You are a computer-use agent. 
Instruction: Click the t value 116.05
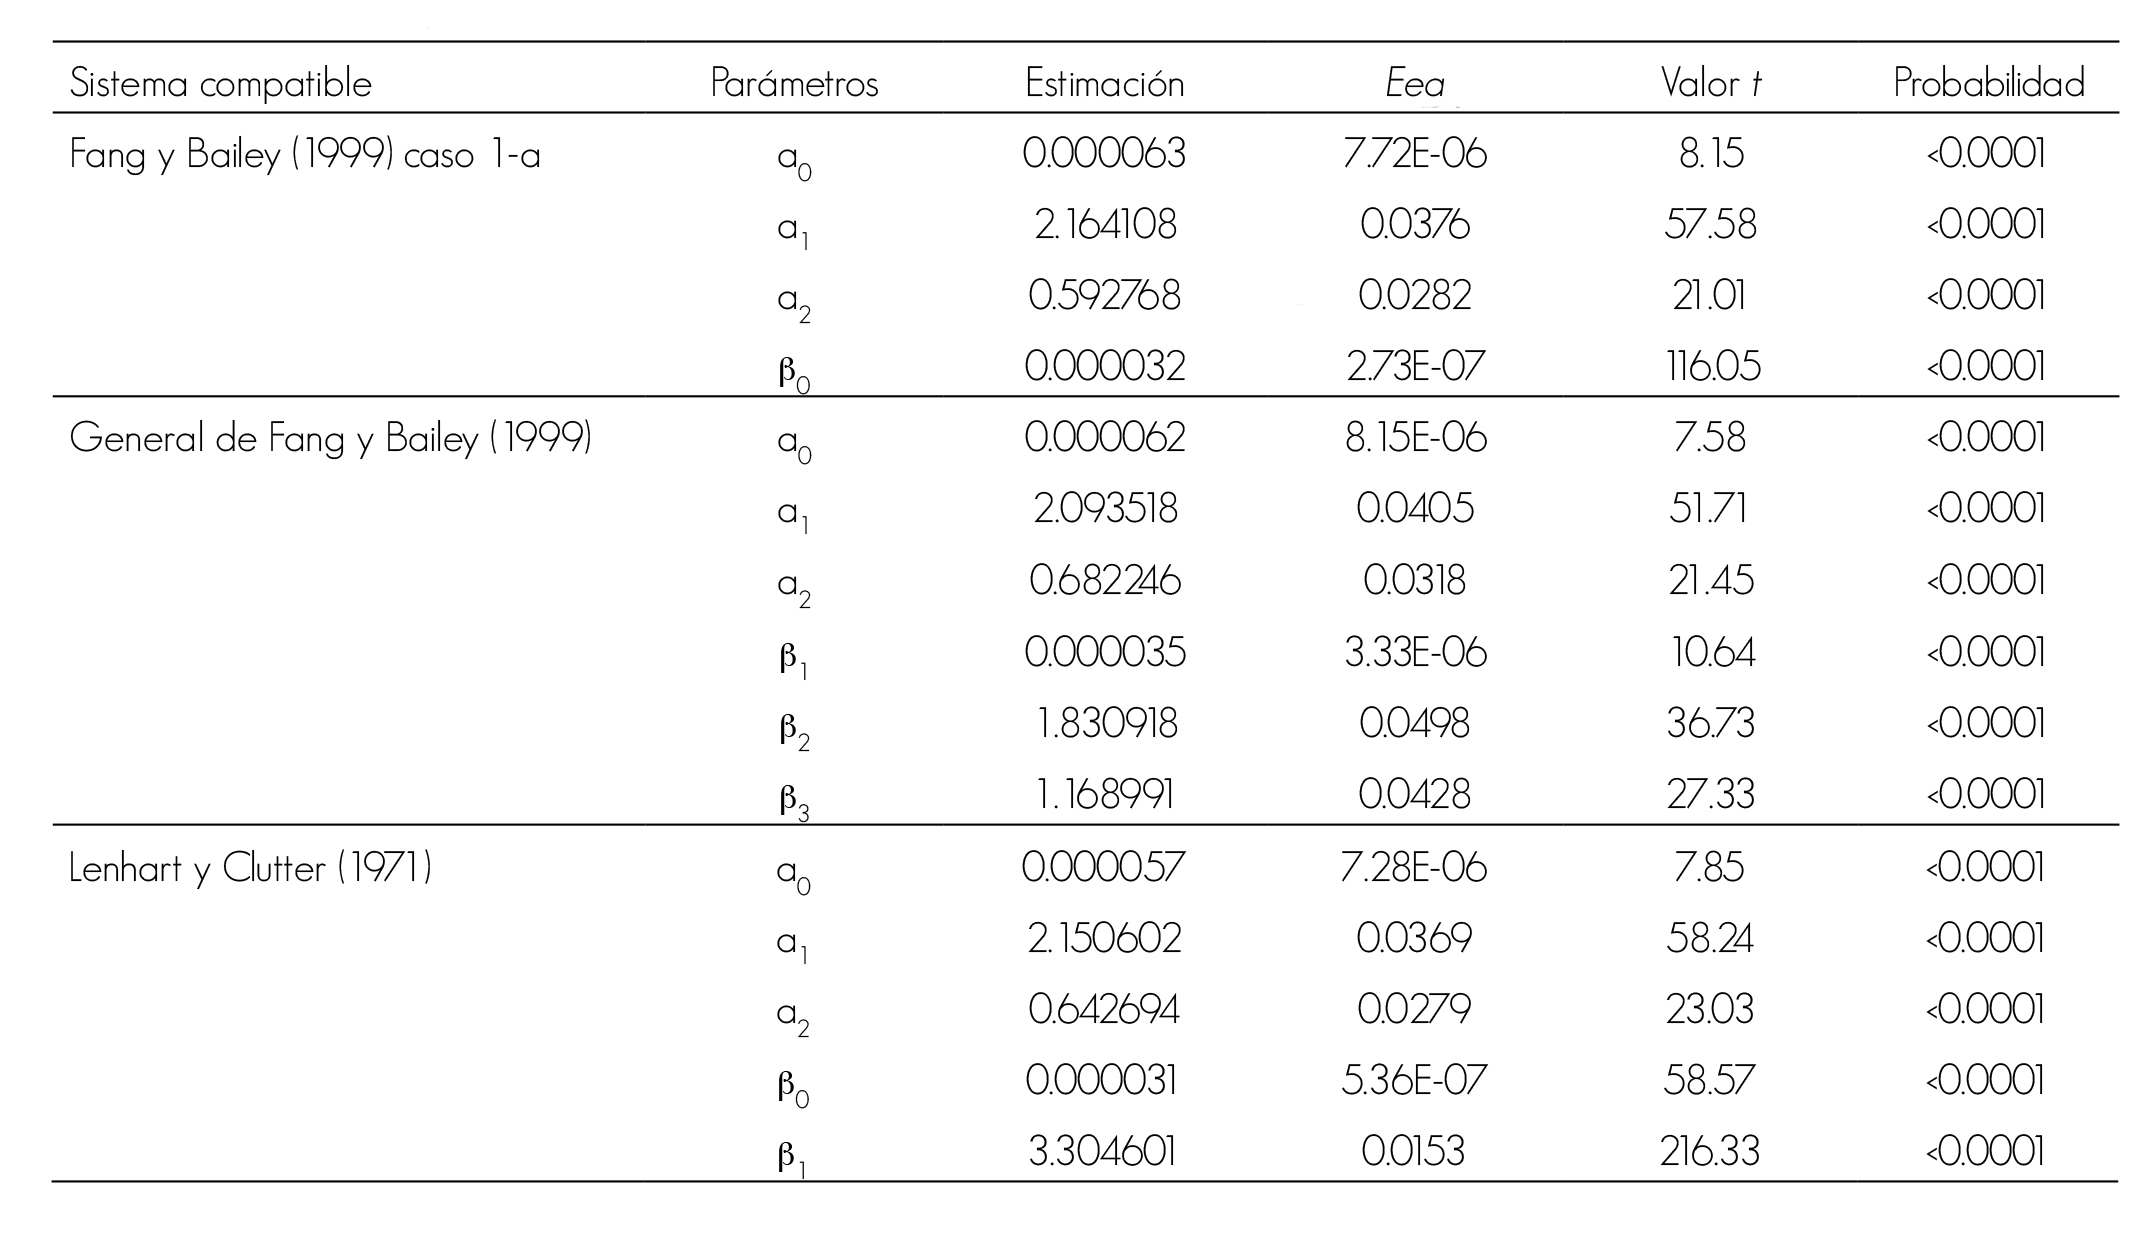(x=1711, y=367)
